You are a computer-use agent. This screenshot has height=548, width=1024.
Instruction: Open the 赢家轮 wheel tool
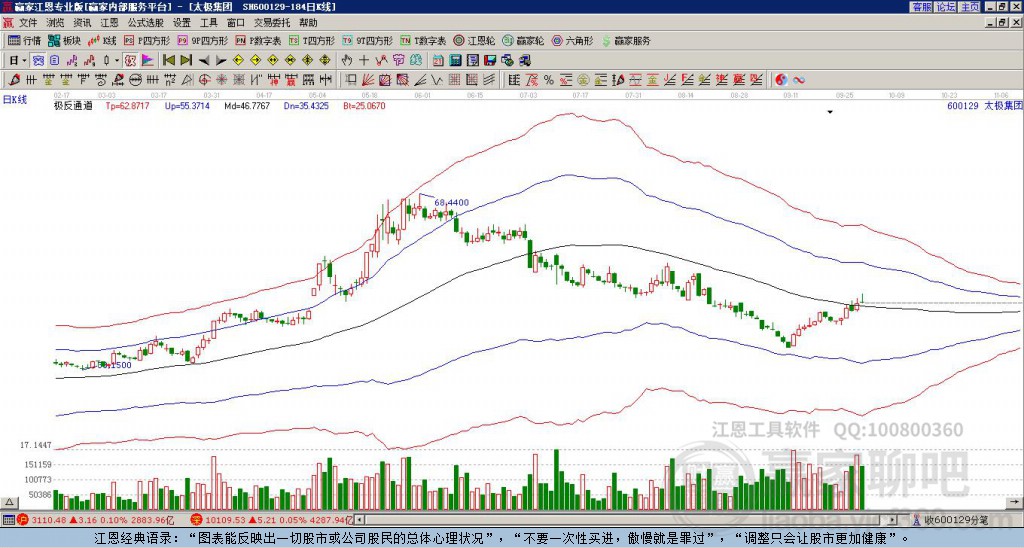pos(524,40)
